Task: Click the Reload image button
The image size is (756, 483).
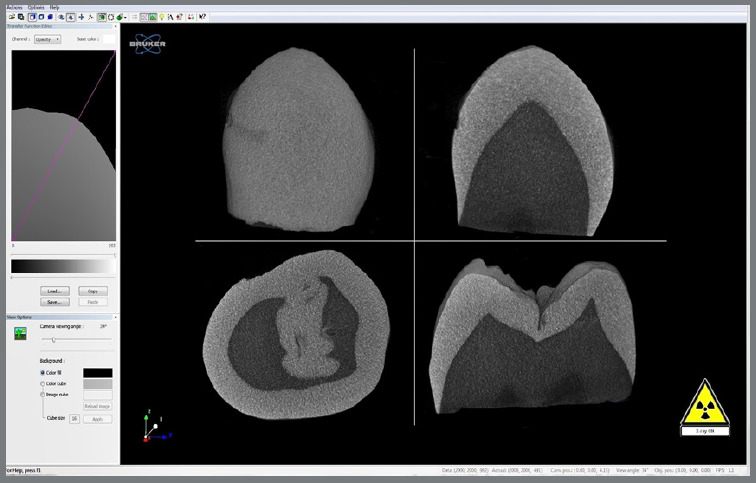Action: [x=98, y=406]
